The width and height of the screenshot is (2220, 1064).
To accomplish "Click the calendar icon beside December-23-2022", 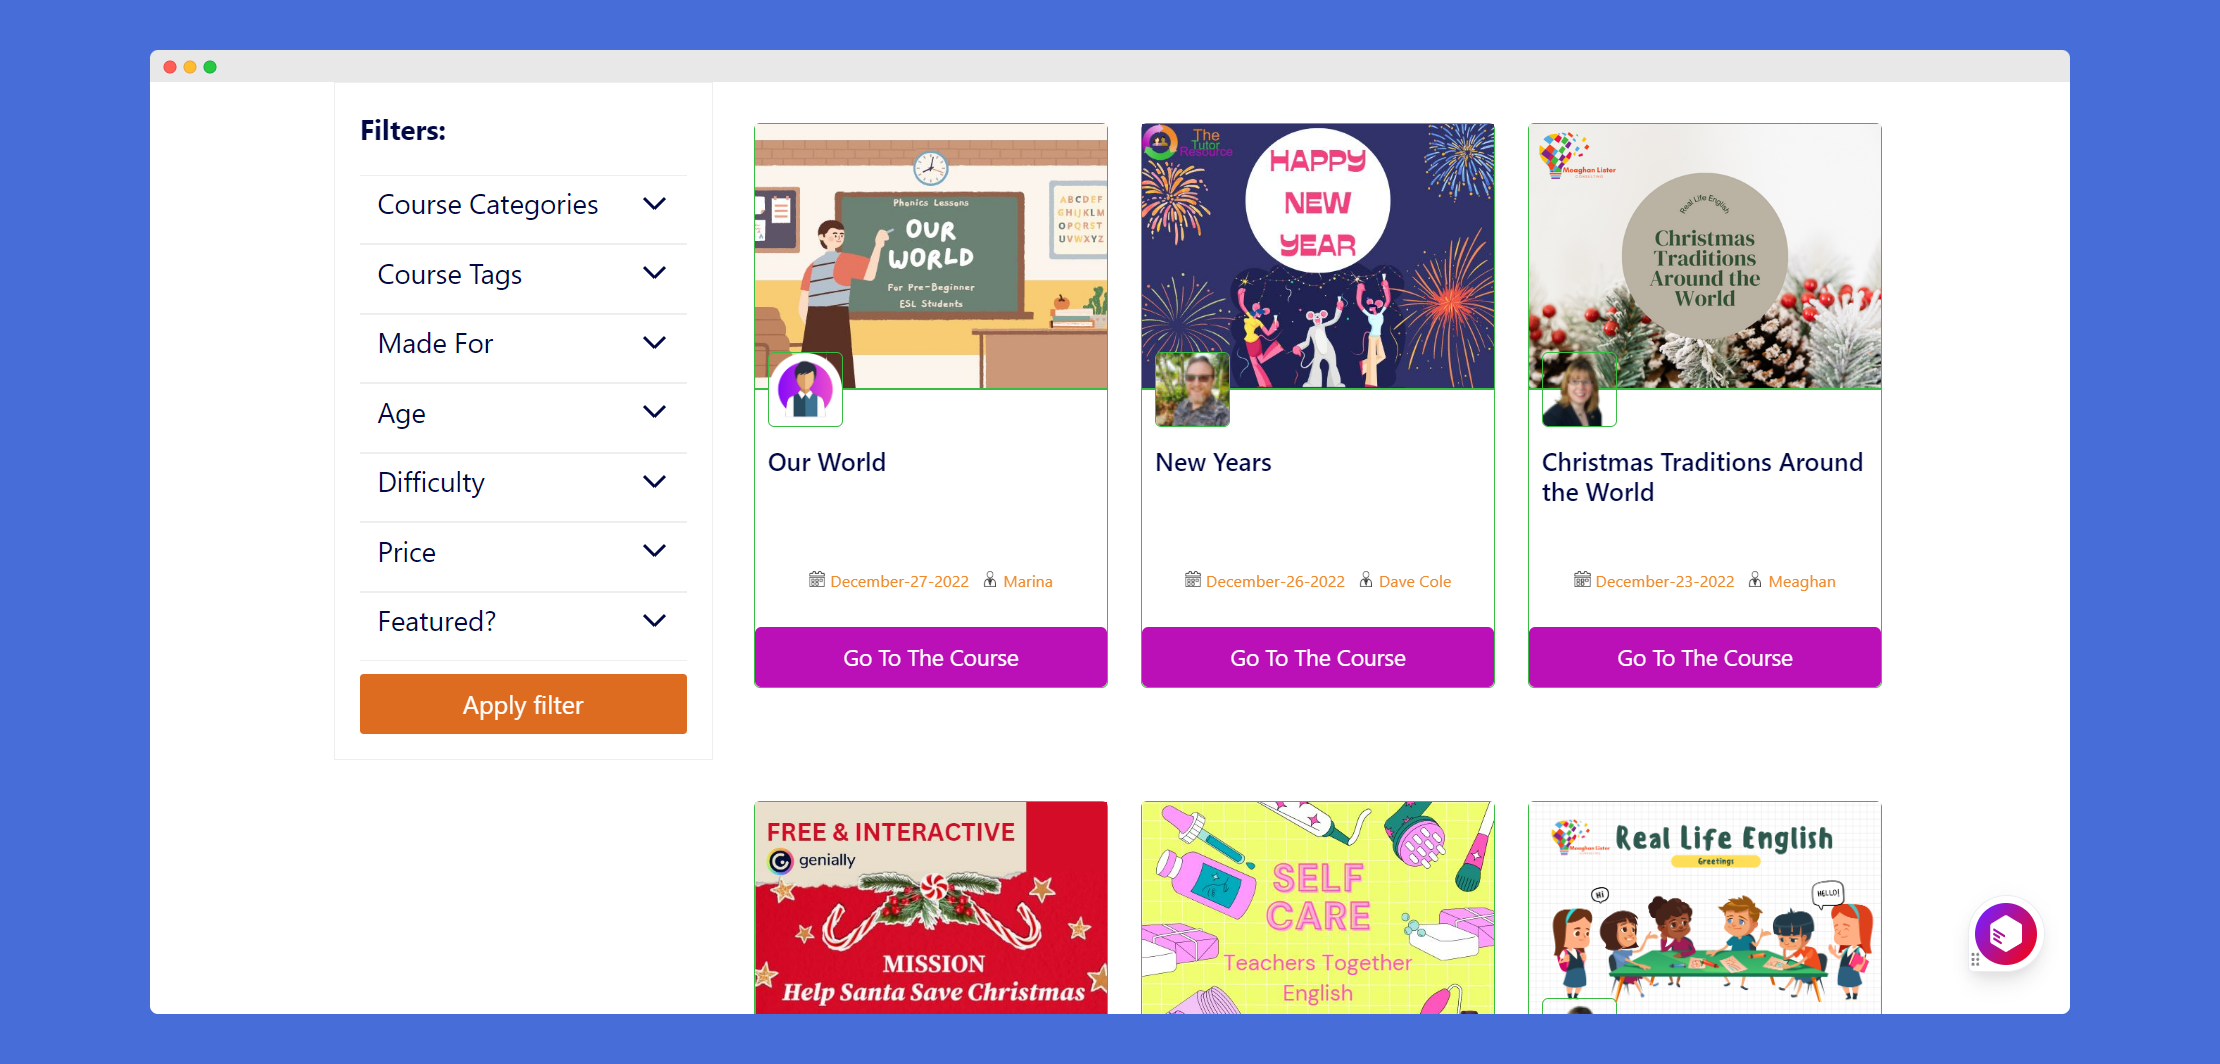I will [1582, 580].
